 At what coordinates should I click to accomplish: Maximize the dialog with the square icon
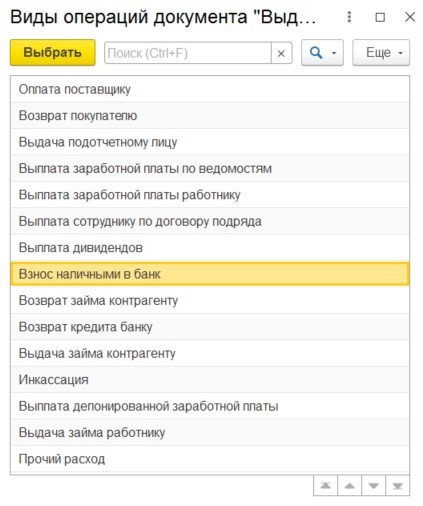point(380,17)
